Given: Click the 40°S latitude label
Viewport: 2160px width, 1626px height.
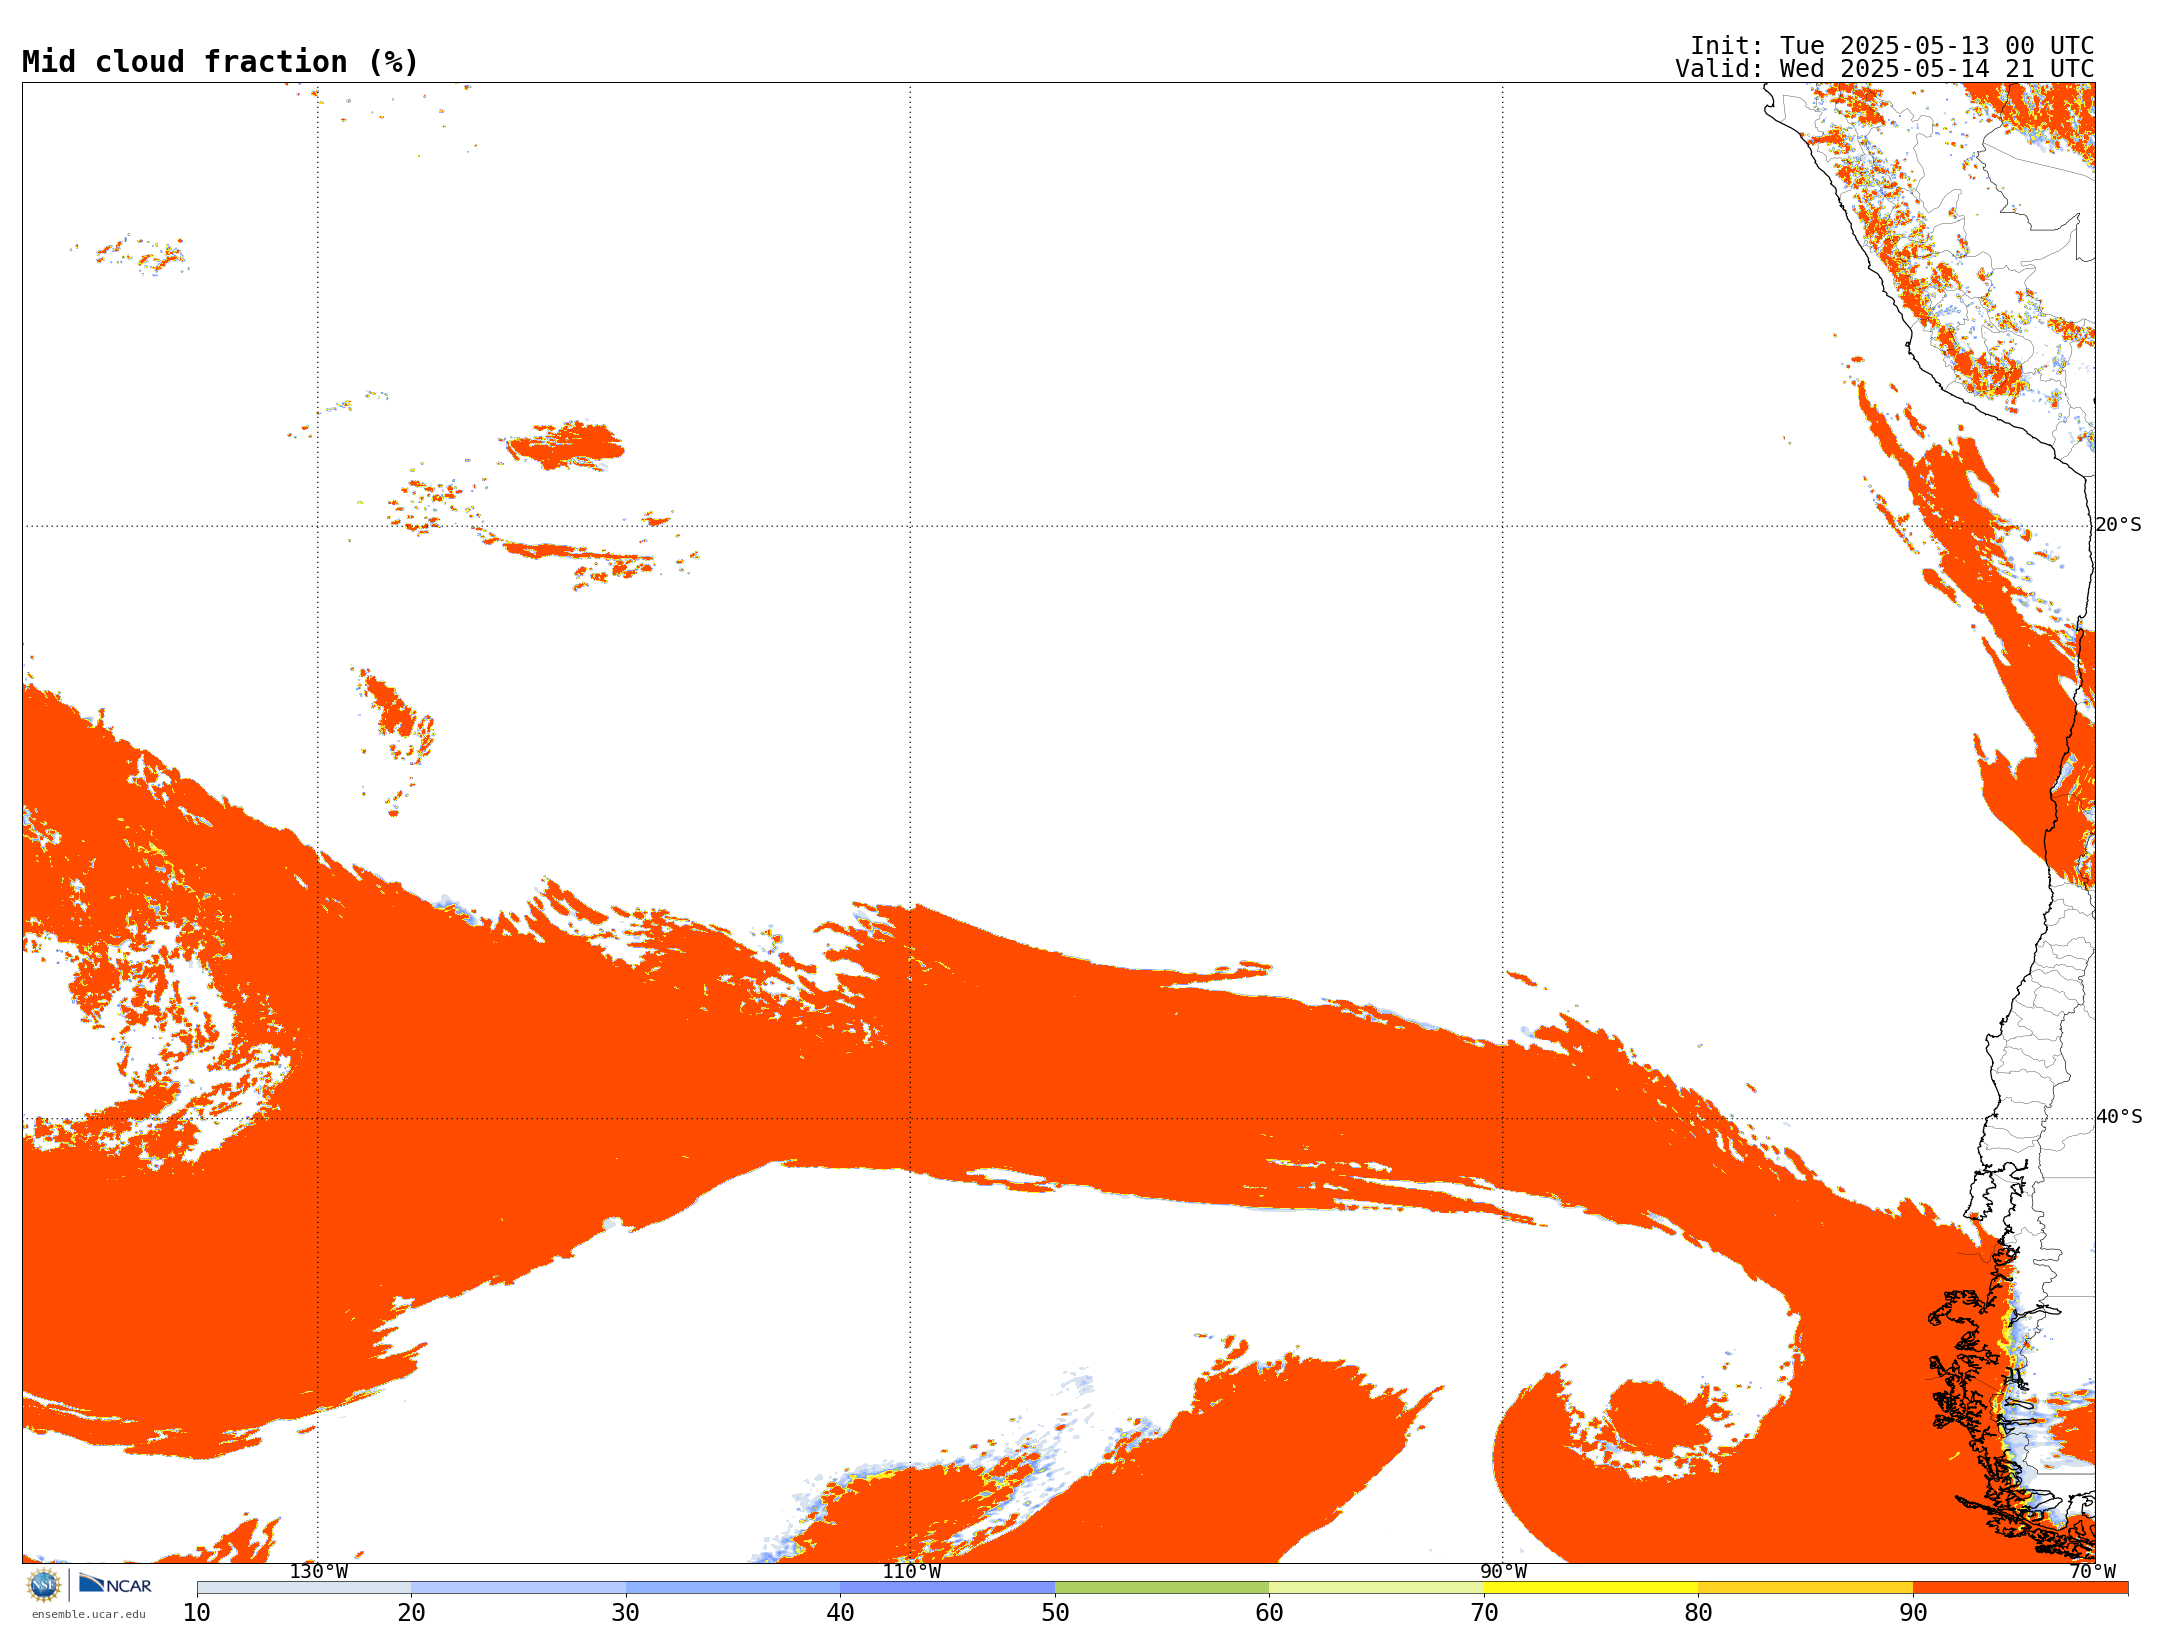Looking at the screenshot, I should click(2119, 1117).
